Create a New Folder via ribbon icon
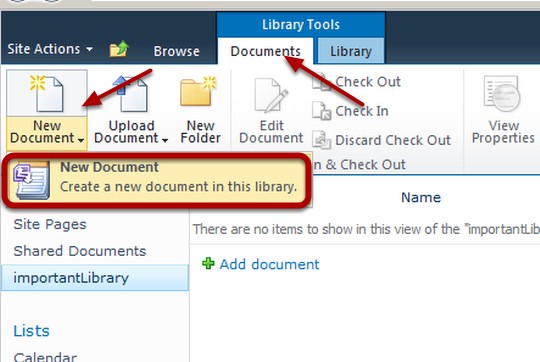 [x=198, y=91]
